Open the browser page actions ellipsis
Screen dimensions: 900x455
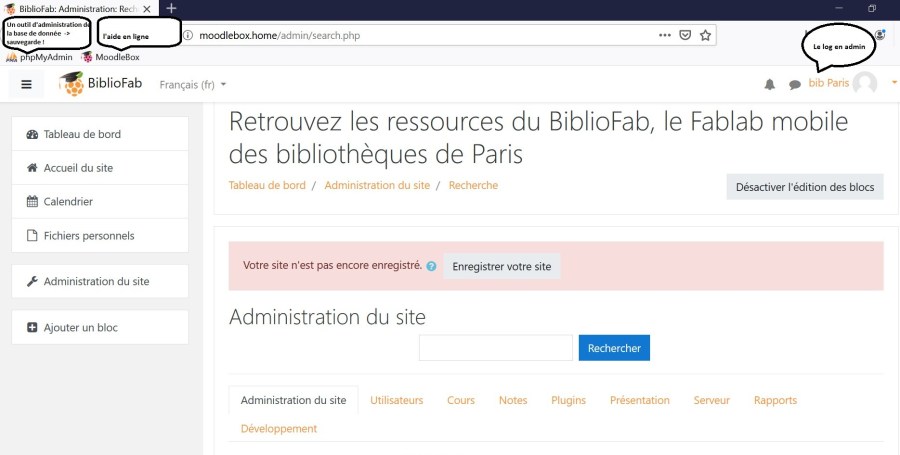pos(665,35)
